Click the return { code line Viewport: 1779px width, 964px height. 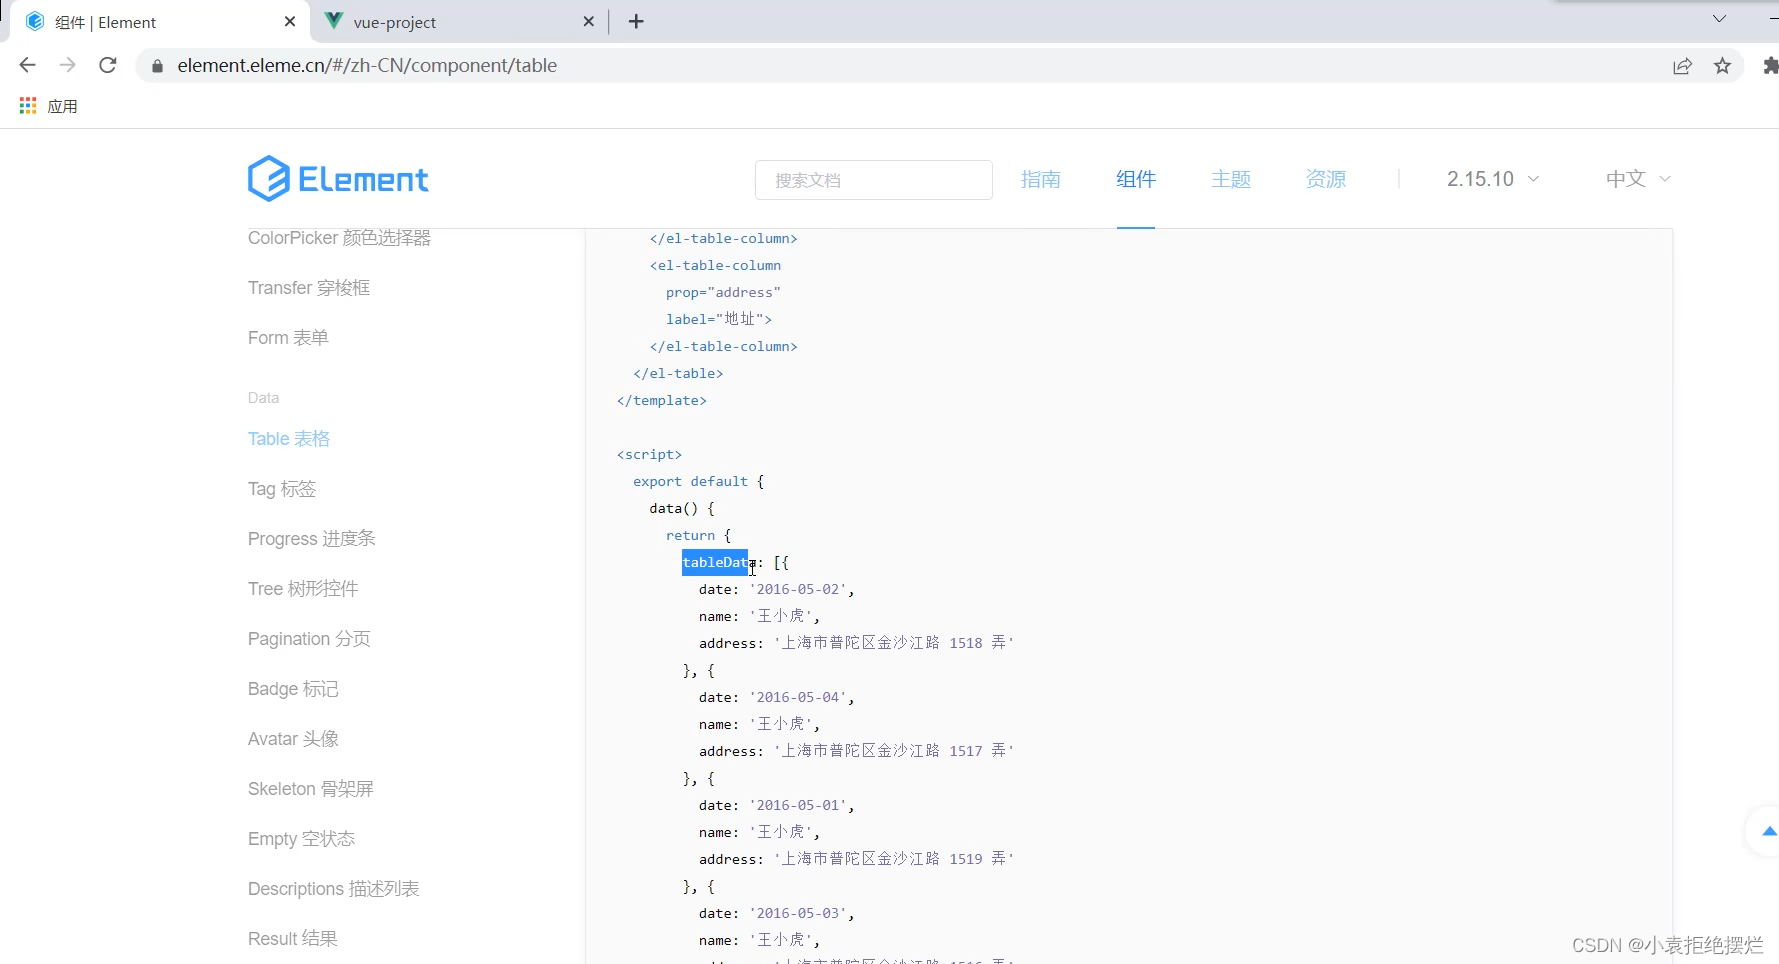(x=699, y=535)
